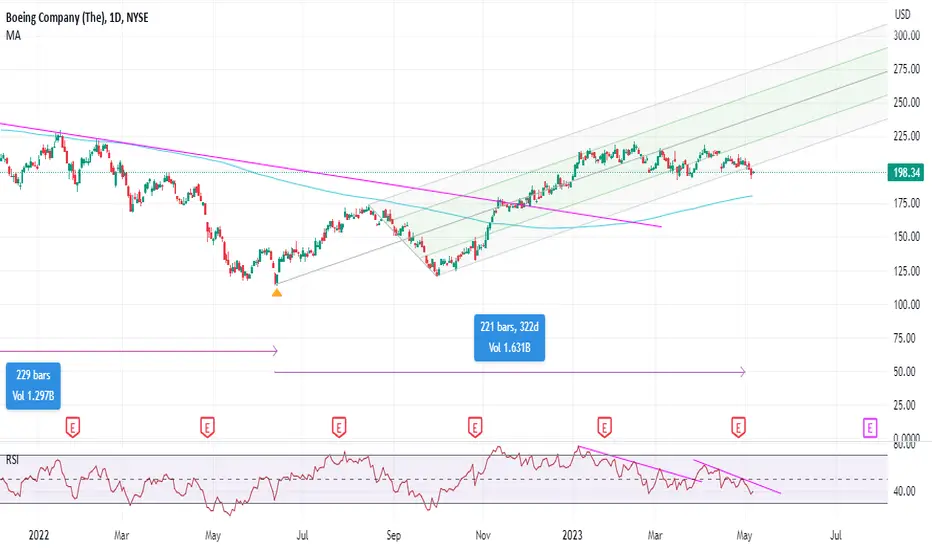Screen dimensions: 932x550
Task: Click the USD currency label
Action: pyautogui.click(x=902, y=14)
